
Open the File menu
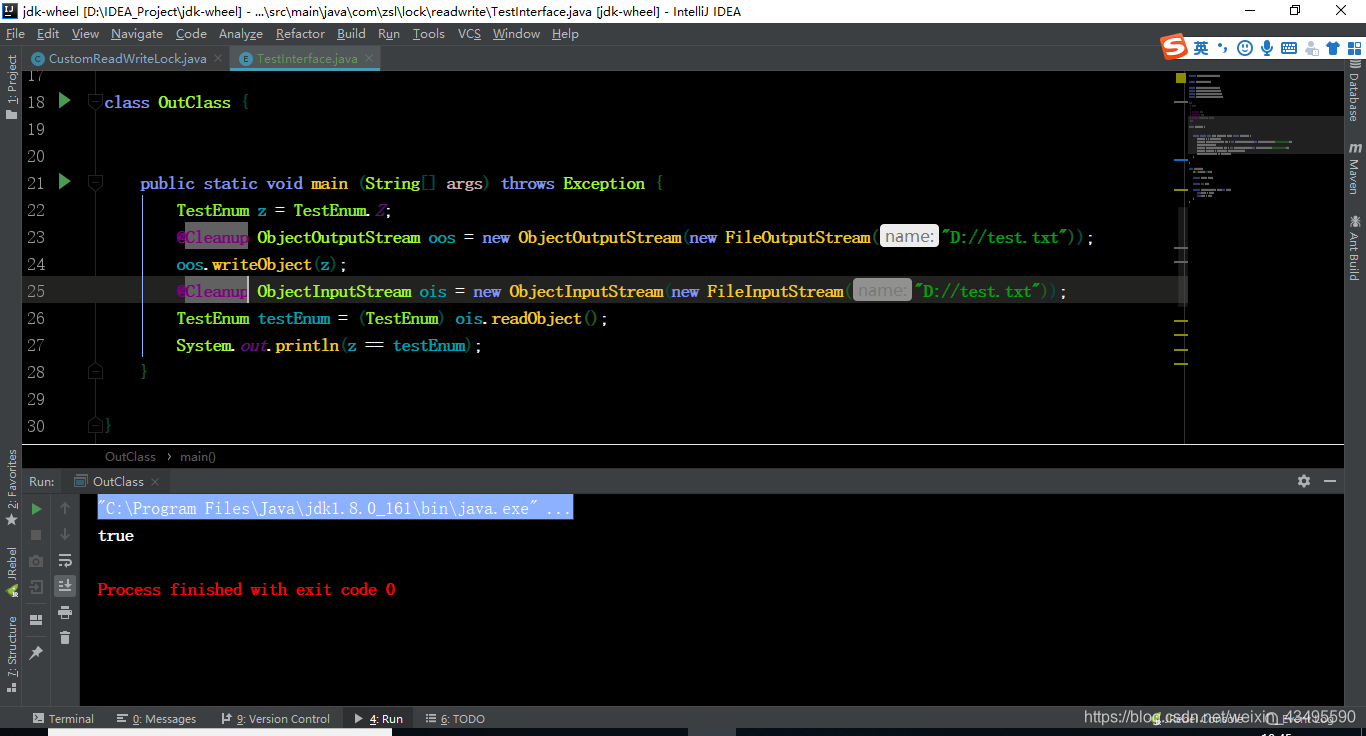[15, 34]
